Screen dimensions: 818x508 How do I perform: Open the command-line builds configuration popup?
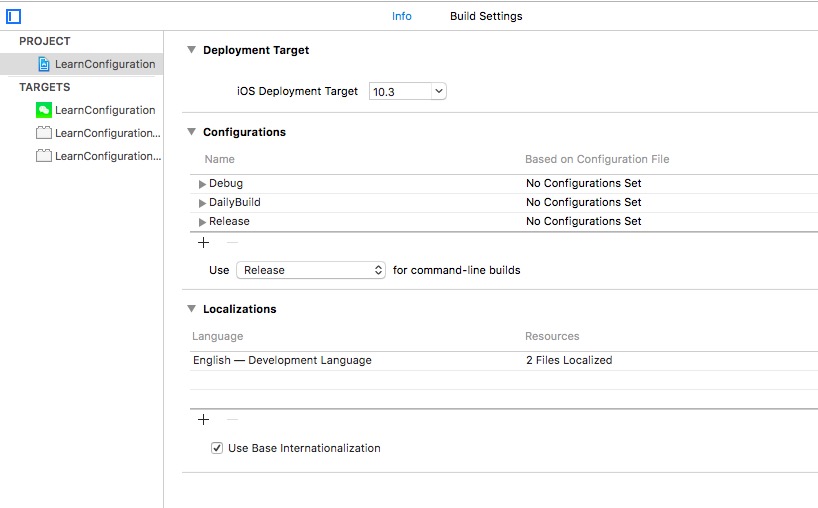(311, 270)
